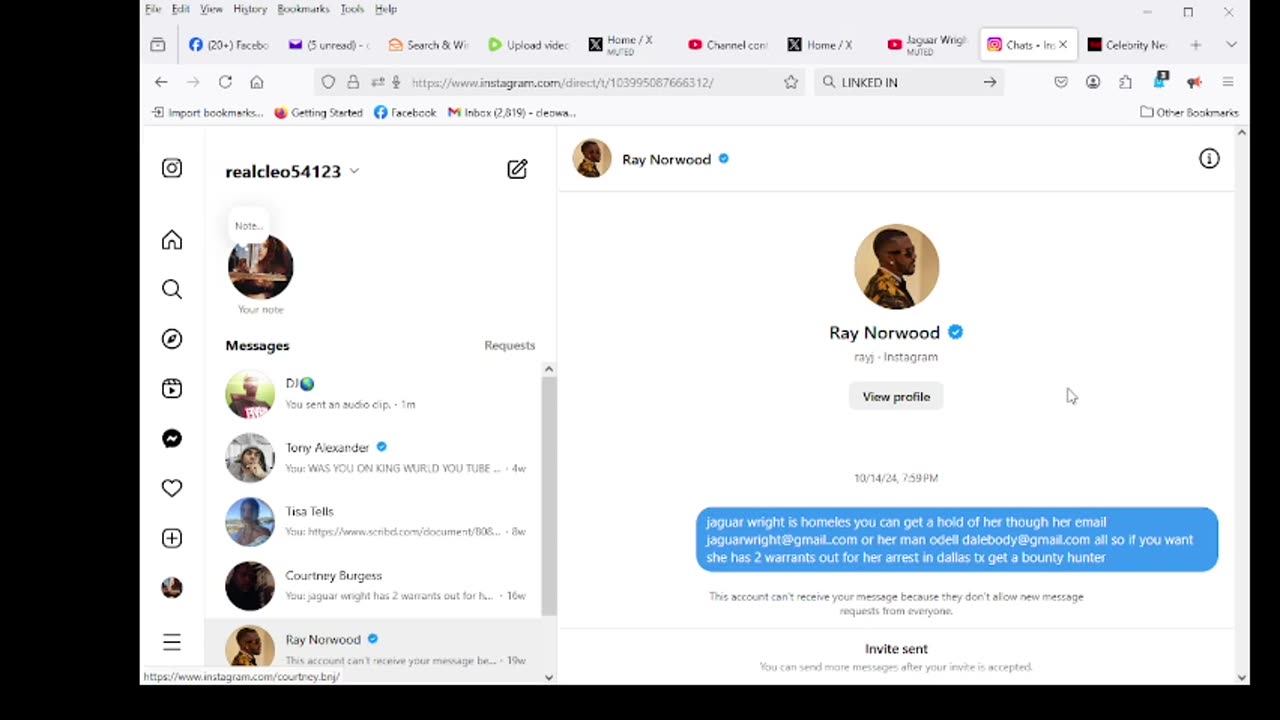Open the Tools menu

[352, 9]
